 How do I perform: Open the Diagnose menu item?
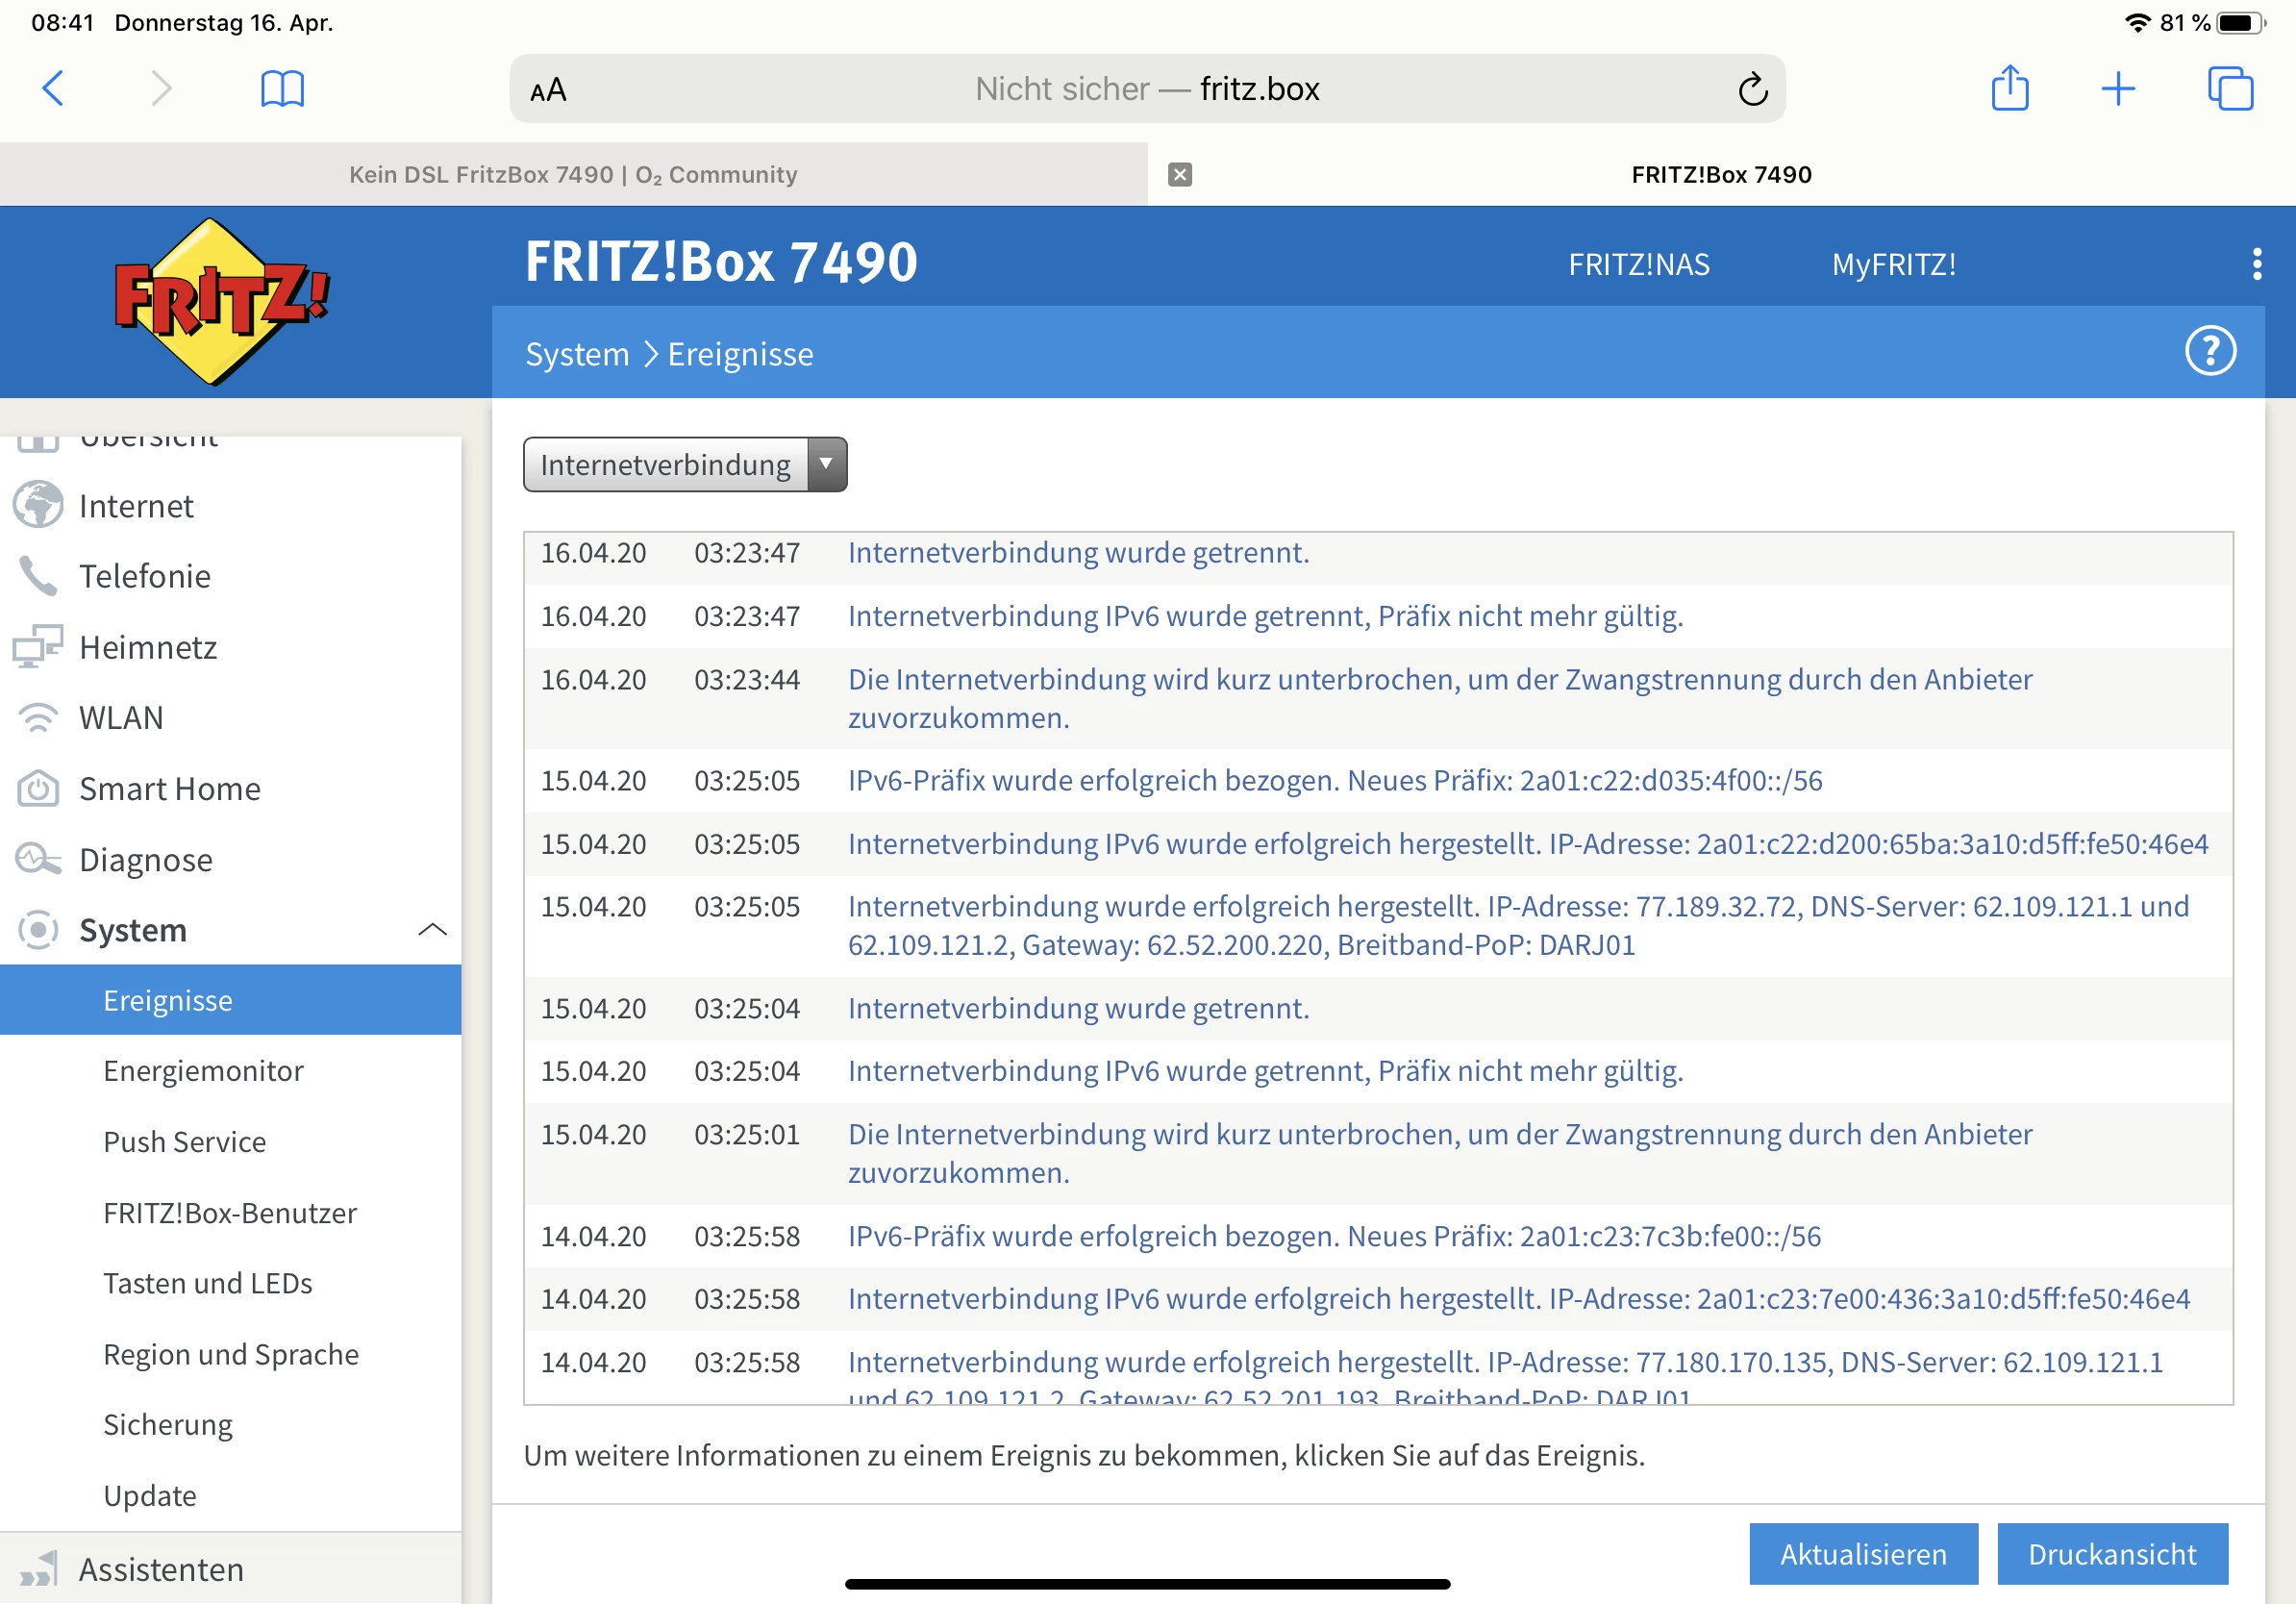coord(146,860)
